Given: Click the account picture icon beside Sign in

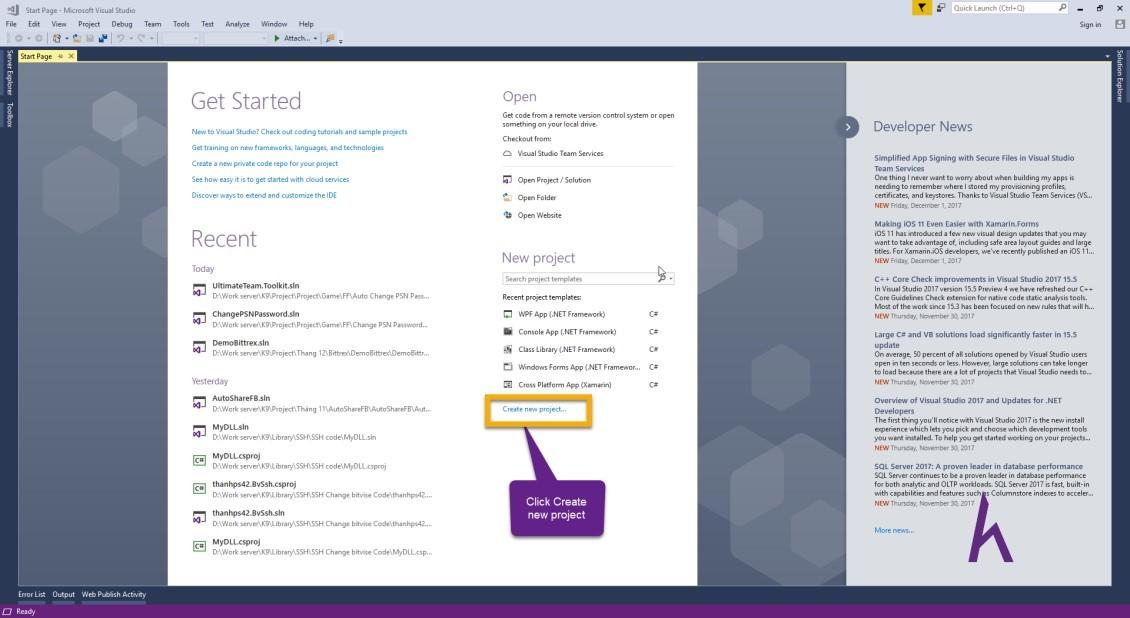Looking at the screenshot, I should point(1119,24).
